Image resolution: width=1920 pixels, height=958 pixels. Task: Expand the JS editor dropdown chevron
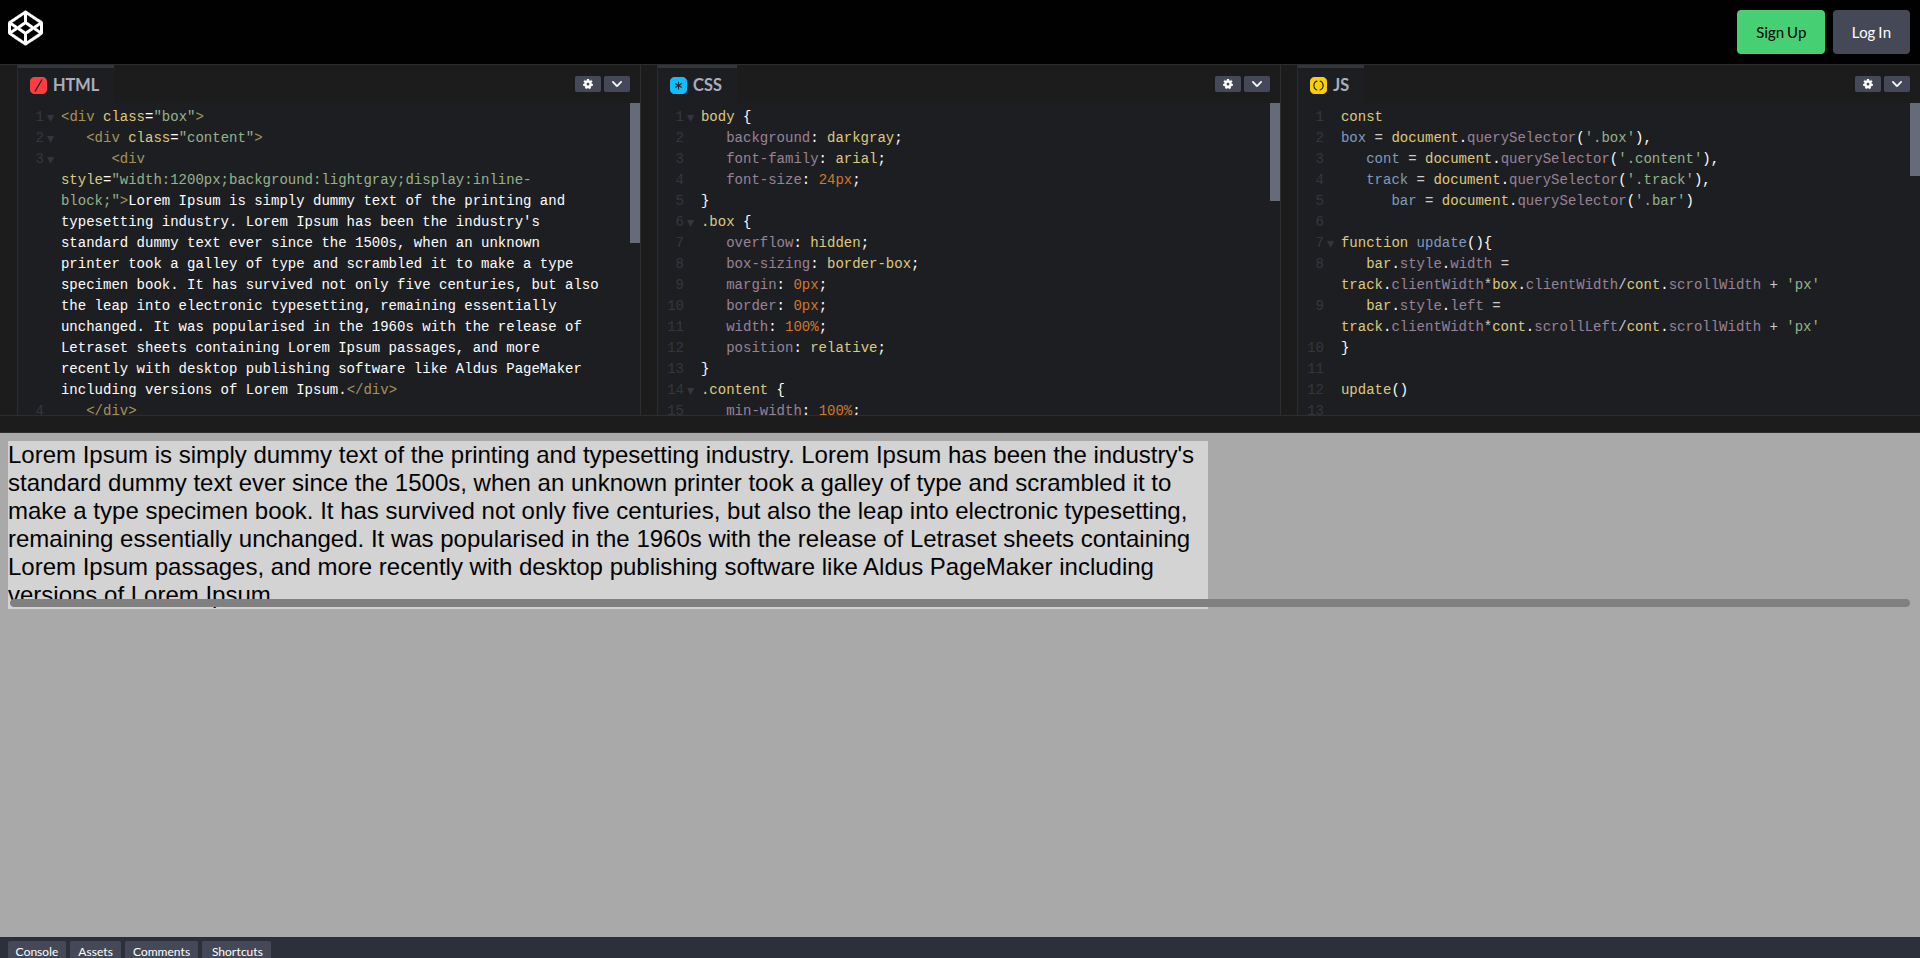point(1897,84)
